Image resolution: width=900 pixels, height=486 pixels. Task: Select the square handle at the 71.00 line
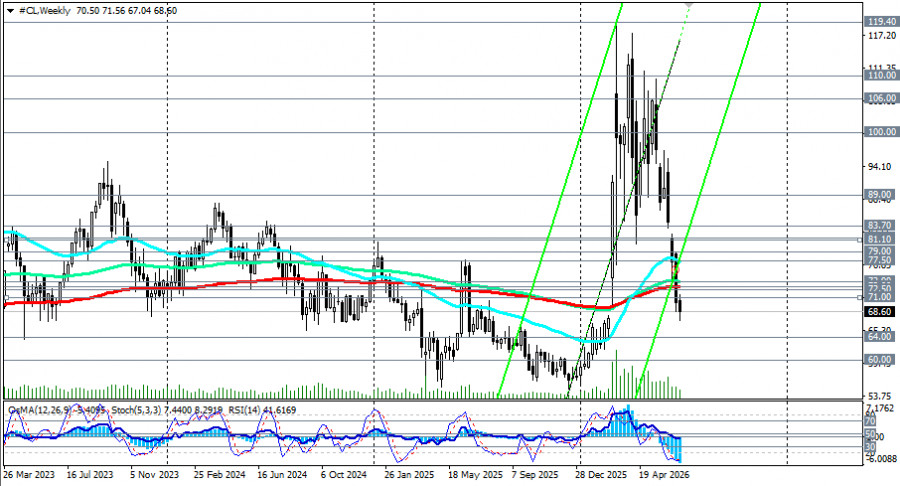(x=860, y=297)
